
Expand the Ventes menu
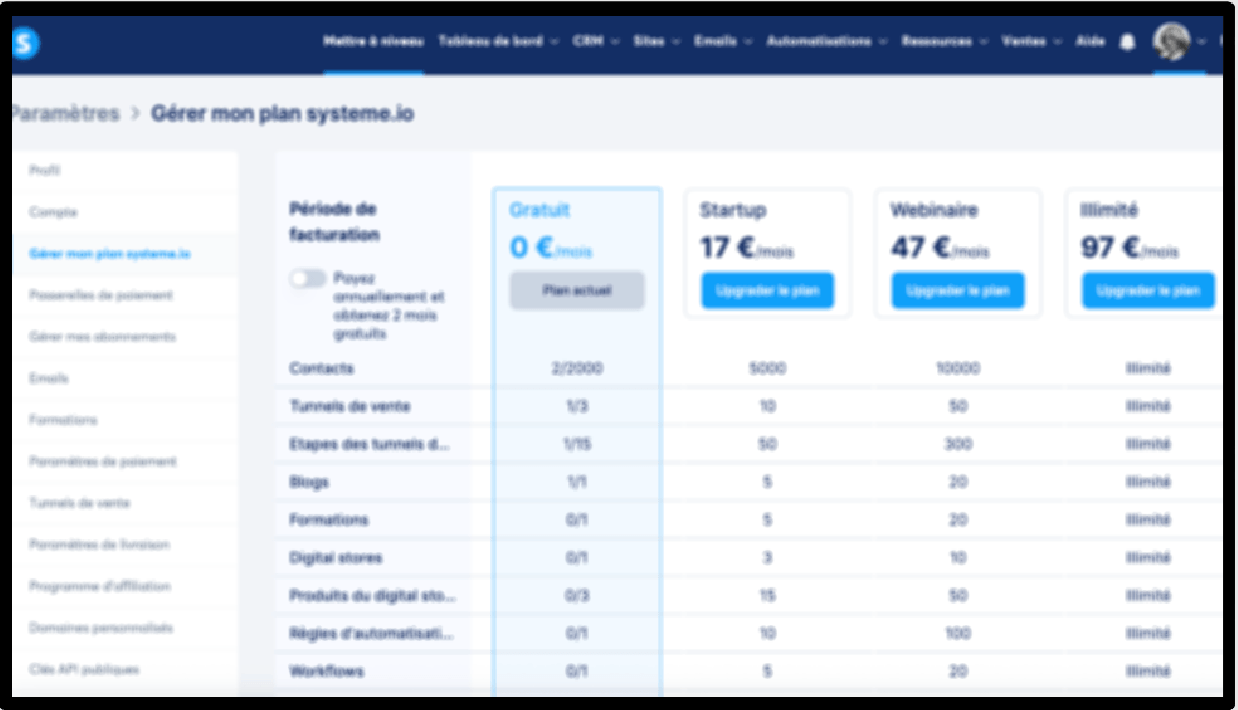pyautogui.click(x=1031, y=41)
